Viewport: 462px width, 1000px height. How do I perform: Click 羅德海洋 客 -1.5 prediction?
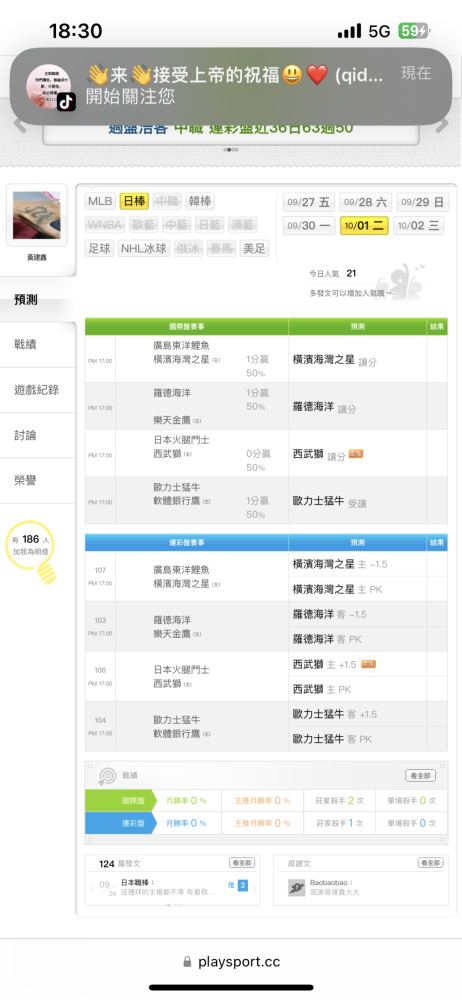tap(330, 614)
